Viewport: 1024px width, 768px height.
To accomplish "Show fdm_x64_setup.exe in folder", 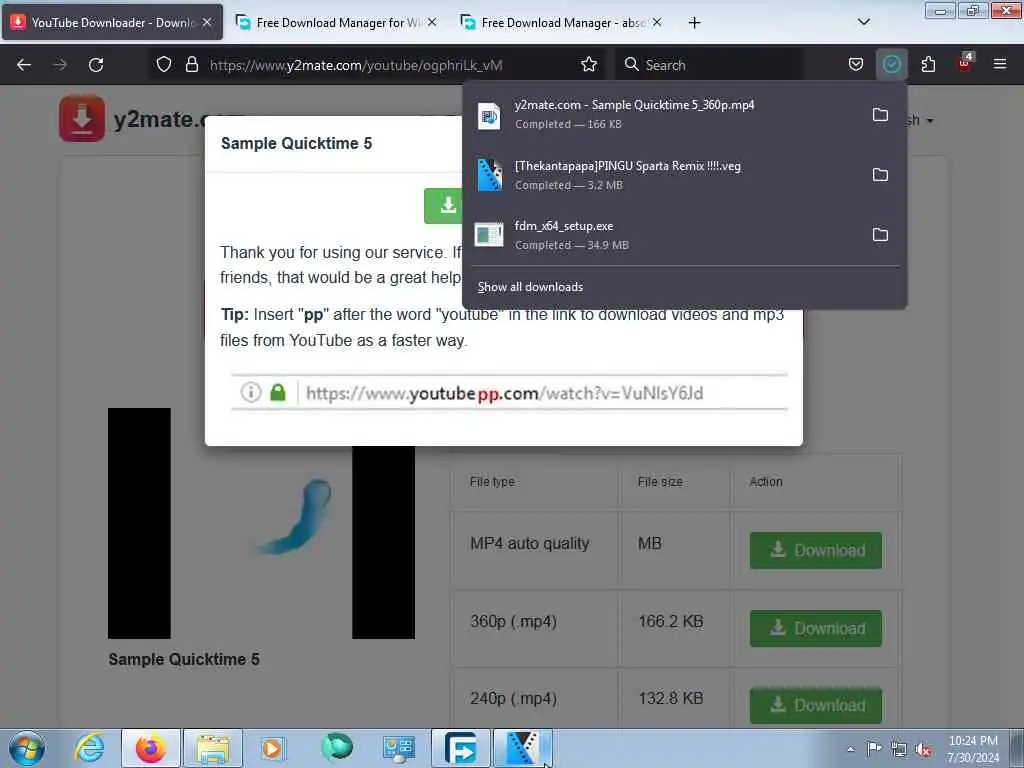I will (x=880, y=235).
